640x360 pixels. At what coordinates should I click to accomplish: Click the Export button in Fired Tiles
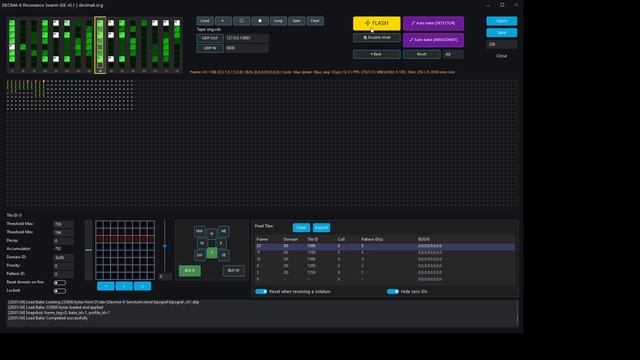coord(321,227)
